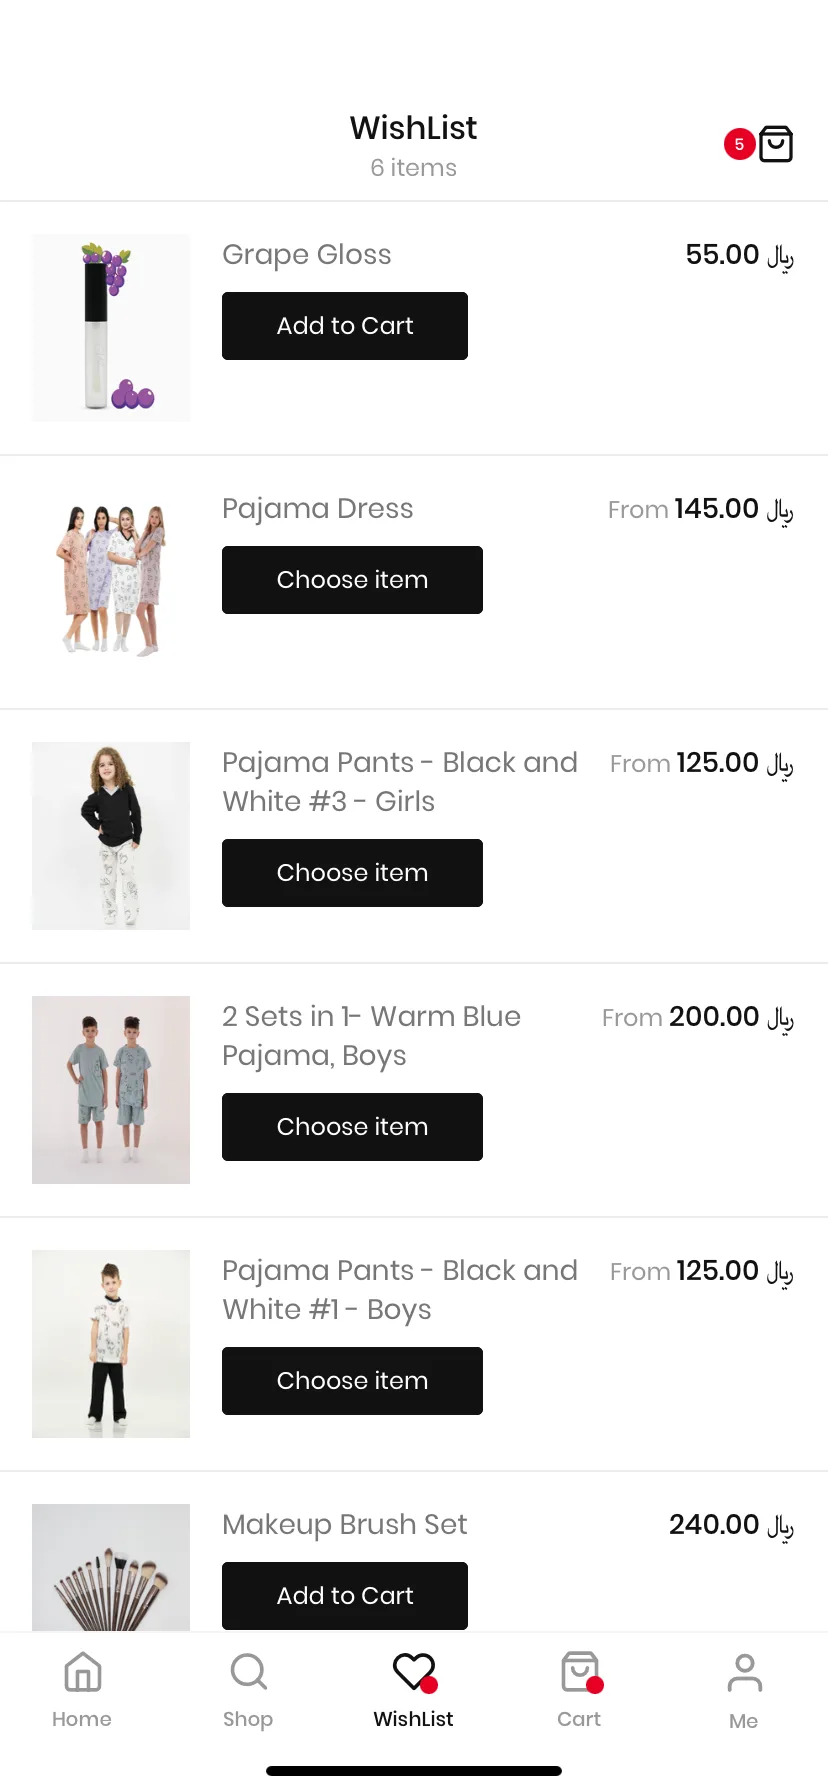
Task: Go to the Me profile icon
Action: tap(744, 1673)
